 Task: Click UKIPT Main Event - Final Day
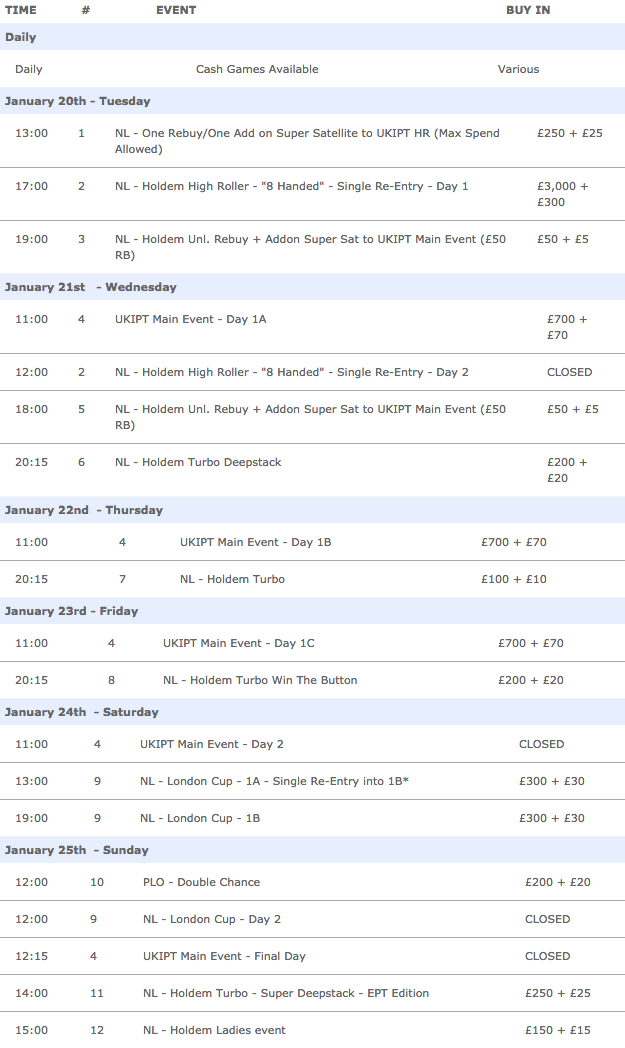pos(224,956)
